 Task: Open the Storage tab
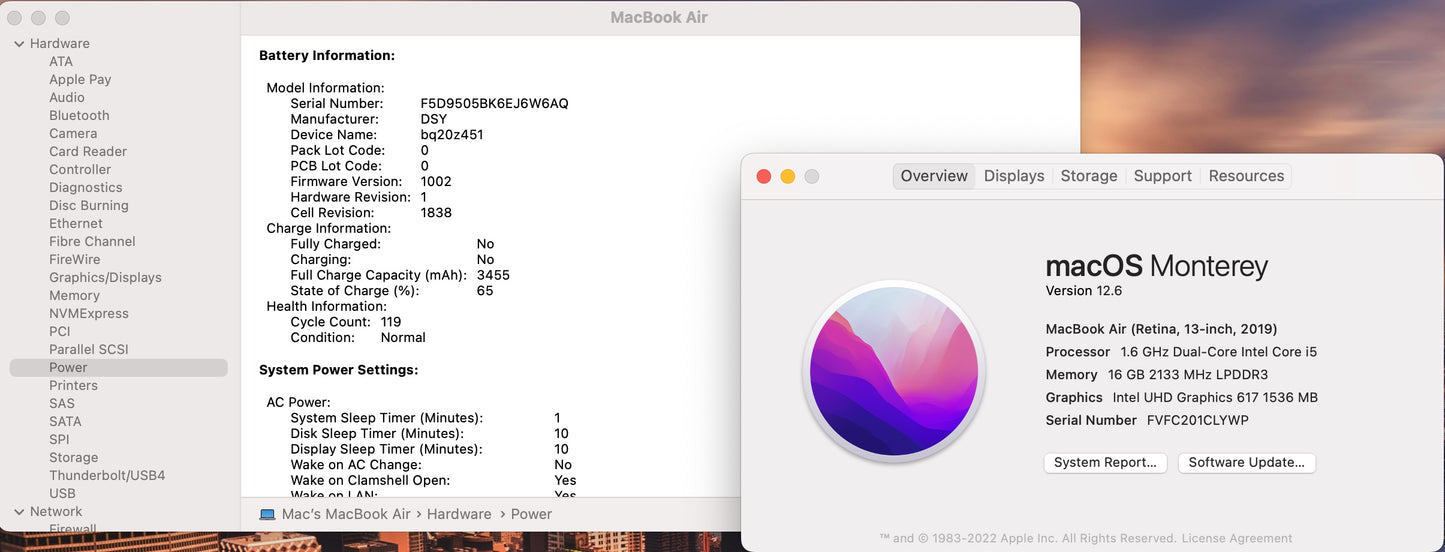1088,176
